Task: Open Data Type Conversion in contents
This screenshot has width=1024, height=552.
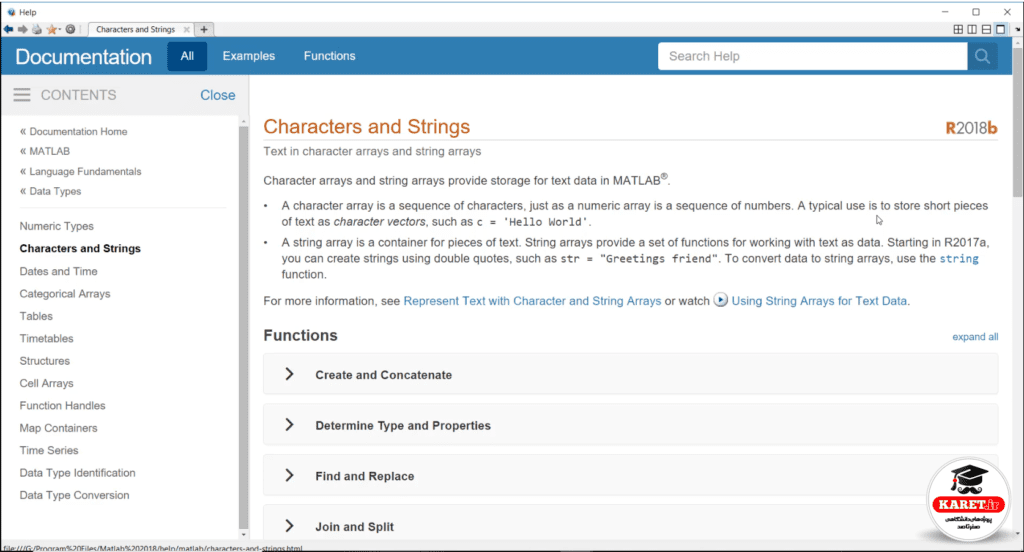Action: click(x=74, y=495)
